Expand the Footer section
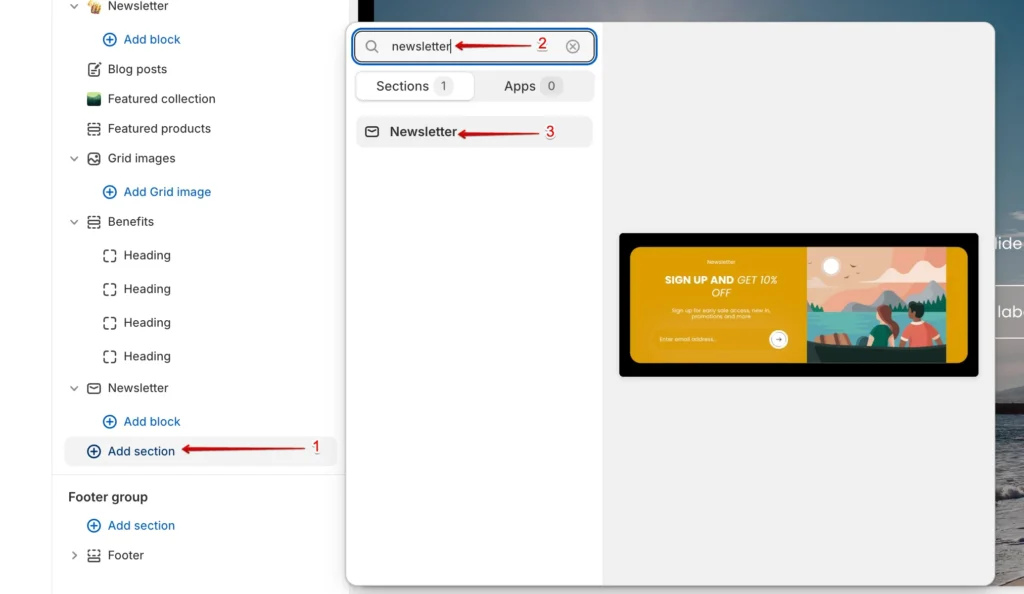This screenshot has height=594, width=1024. tap(74, 555)
